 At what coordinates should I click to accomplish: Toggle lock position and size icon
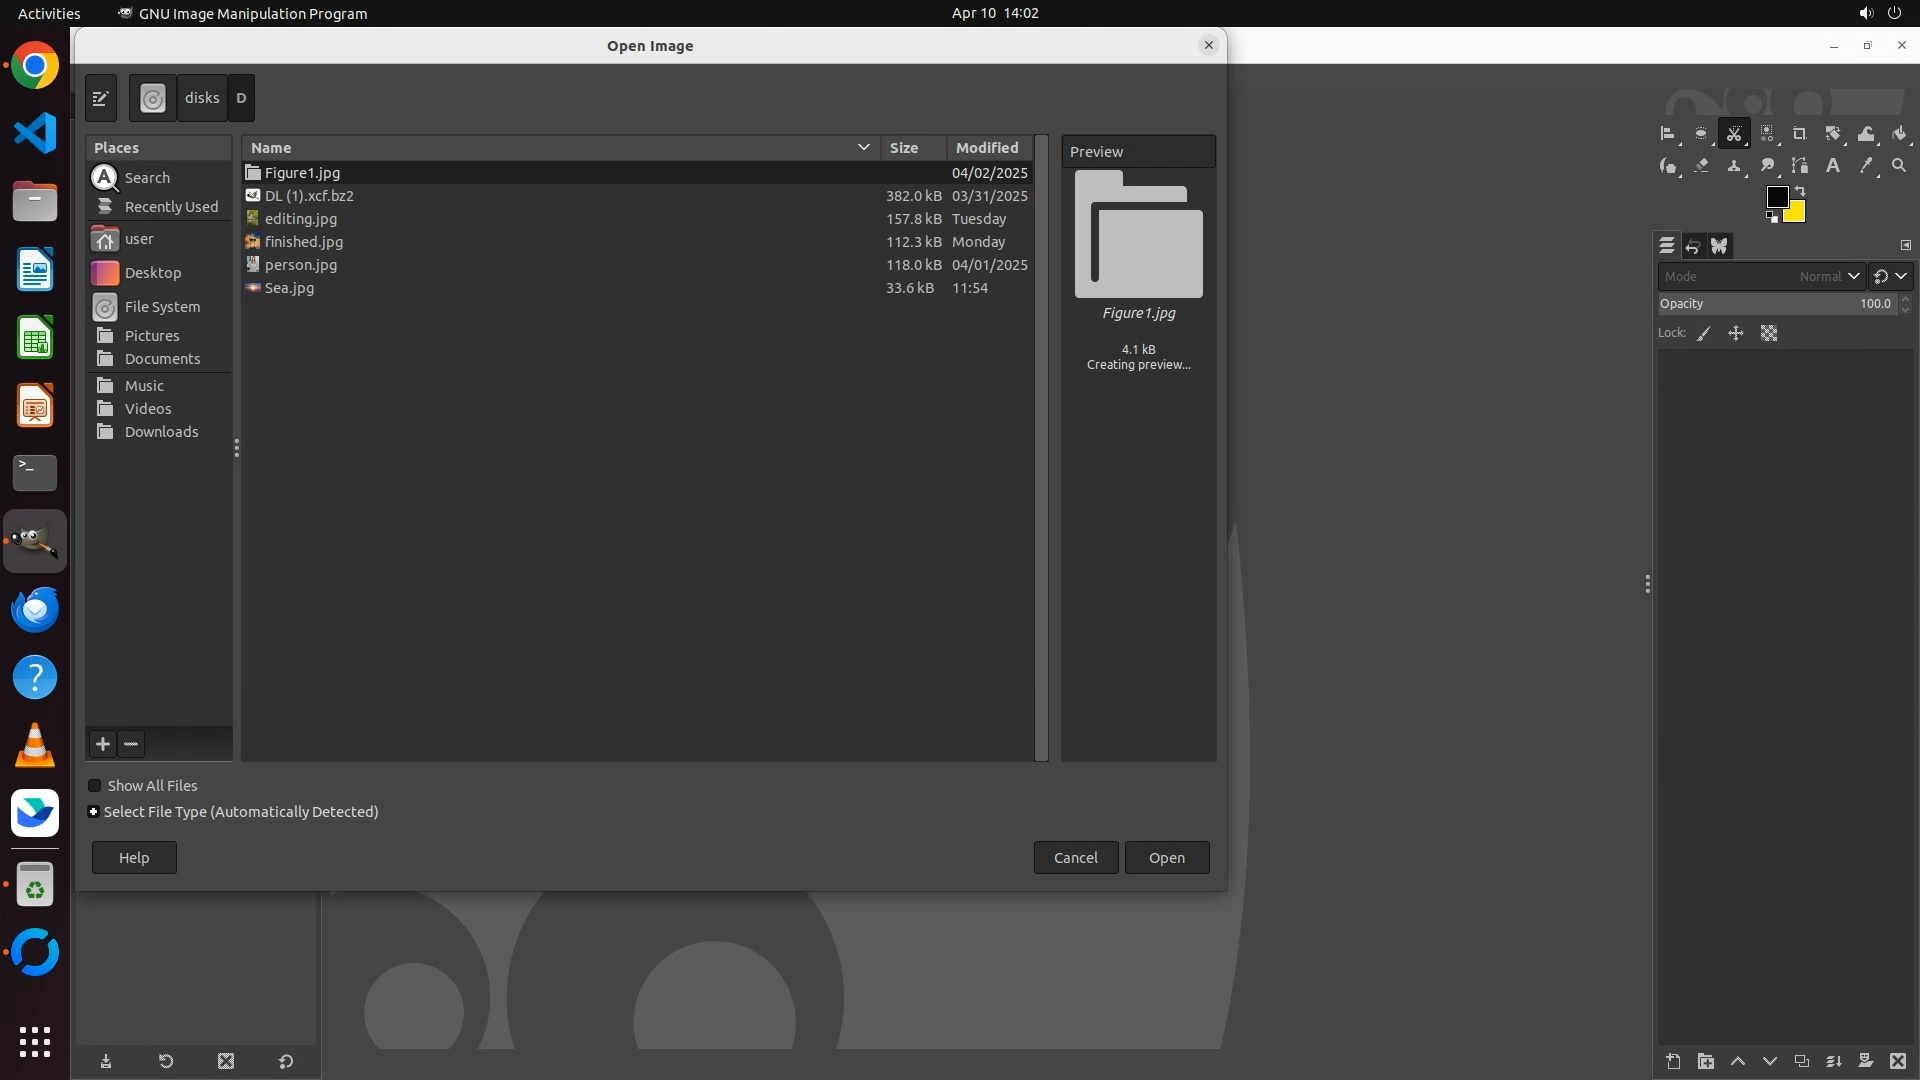pyautogui.click(x=1736, y=334)
